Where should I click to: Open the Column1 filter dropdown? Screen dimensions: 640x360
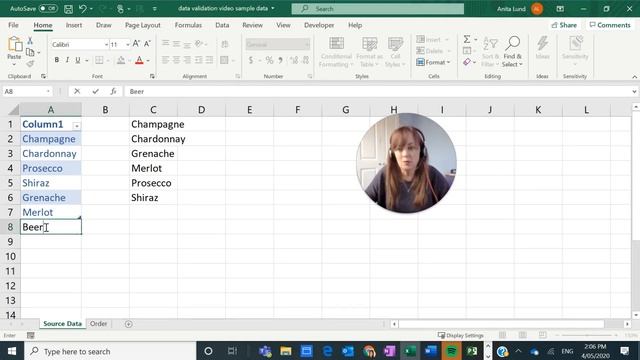(x=76, y=126)
